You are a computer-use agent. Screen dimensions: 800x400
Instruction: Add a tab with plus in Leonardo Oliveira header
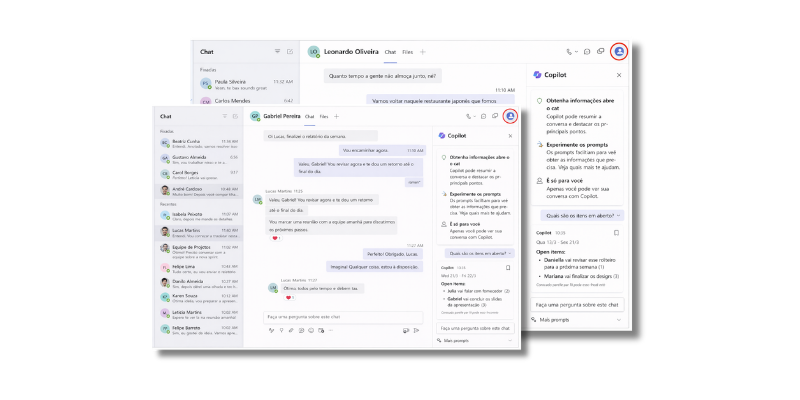pos(422,52)
